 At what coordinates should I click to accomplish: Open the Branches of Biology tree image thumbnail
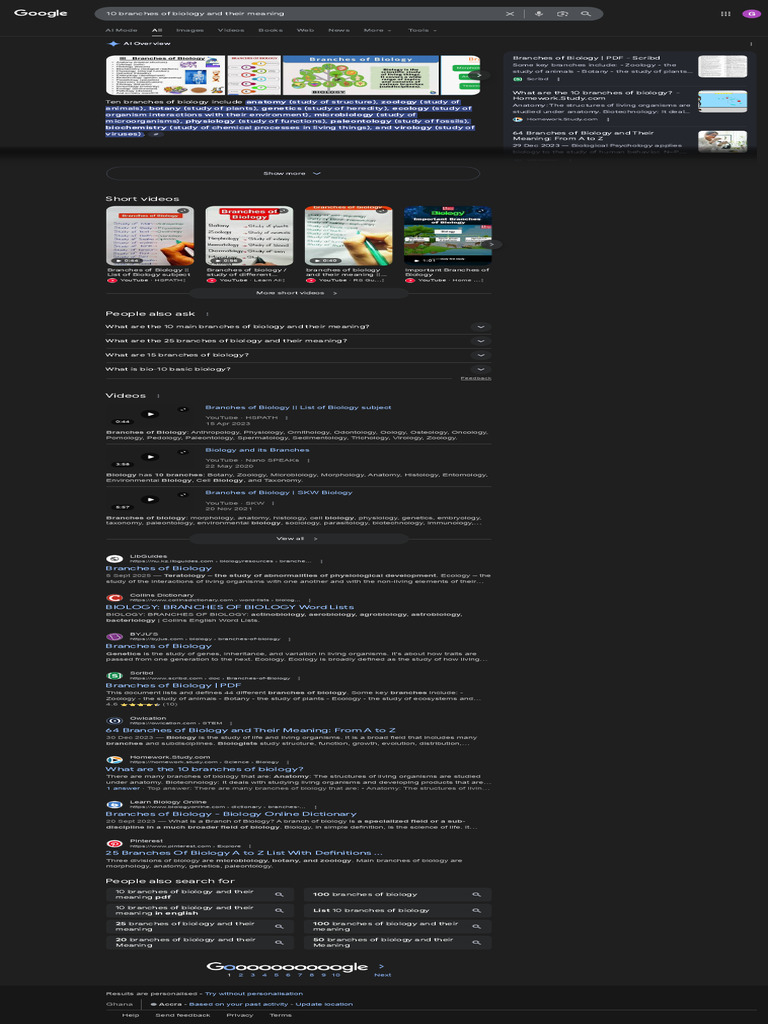click(x=360, y=75)
